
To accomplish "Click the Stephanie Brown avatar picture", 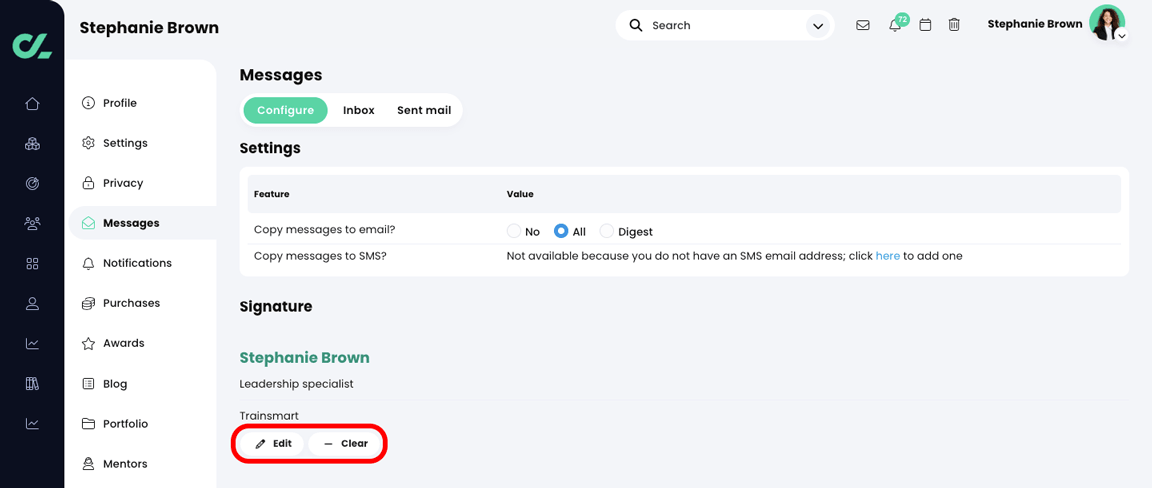I will pyautogui.click(x=1106, y=22).
